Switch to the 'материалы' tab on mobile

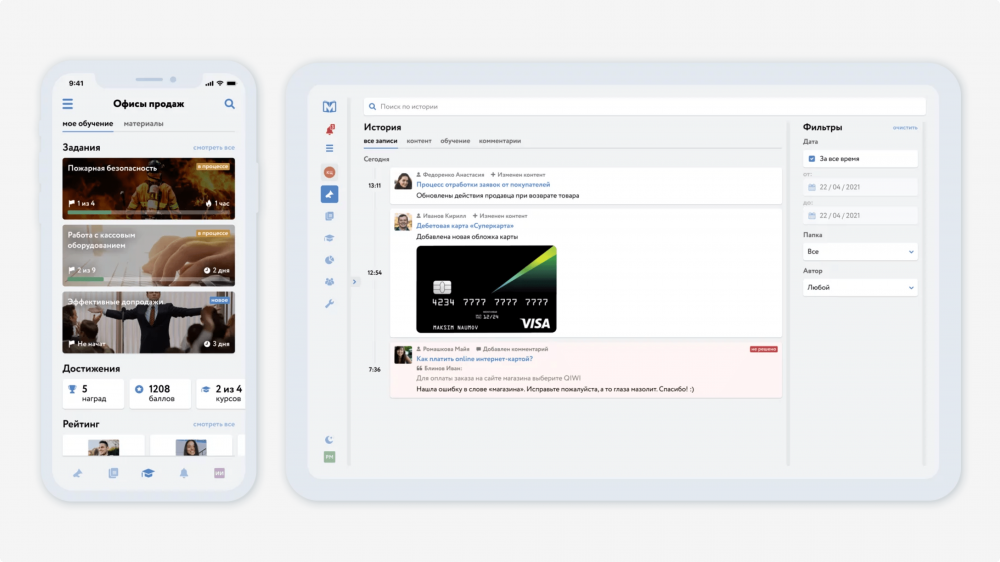click(x=143, y=124)
